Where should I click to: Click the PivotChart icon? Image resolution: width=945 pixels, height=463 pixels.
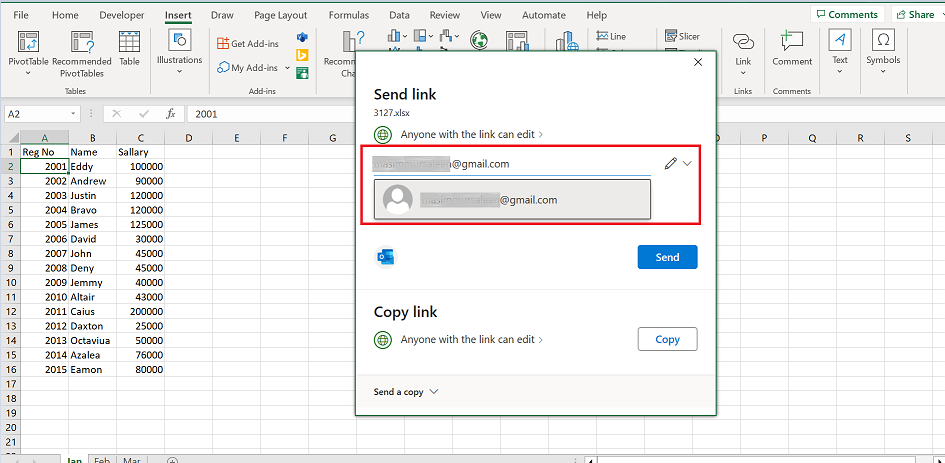click(517, 40)
